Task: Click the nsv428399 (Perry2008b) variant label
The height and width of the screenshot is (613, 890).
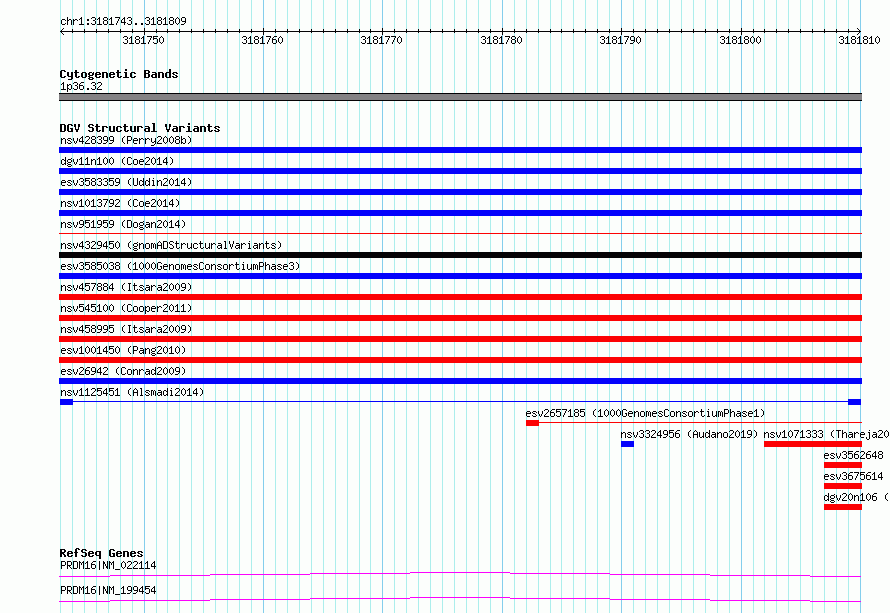Action: 126,140
